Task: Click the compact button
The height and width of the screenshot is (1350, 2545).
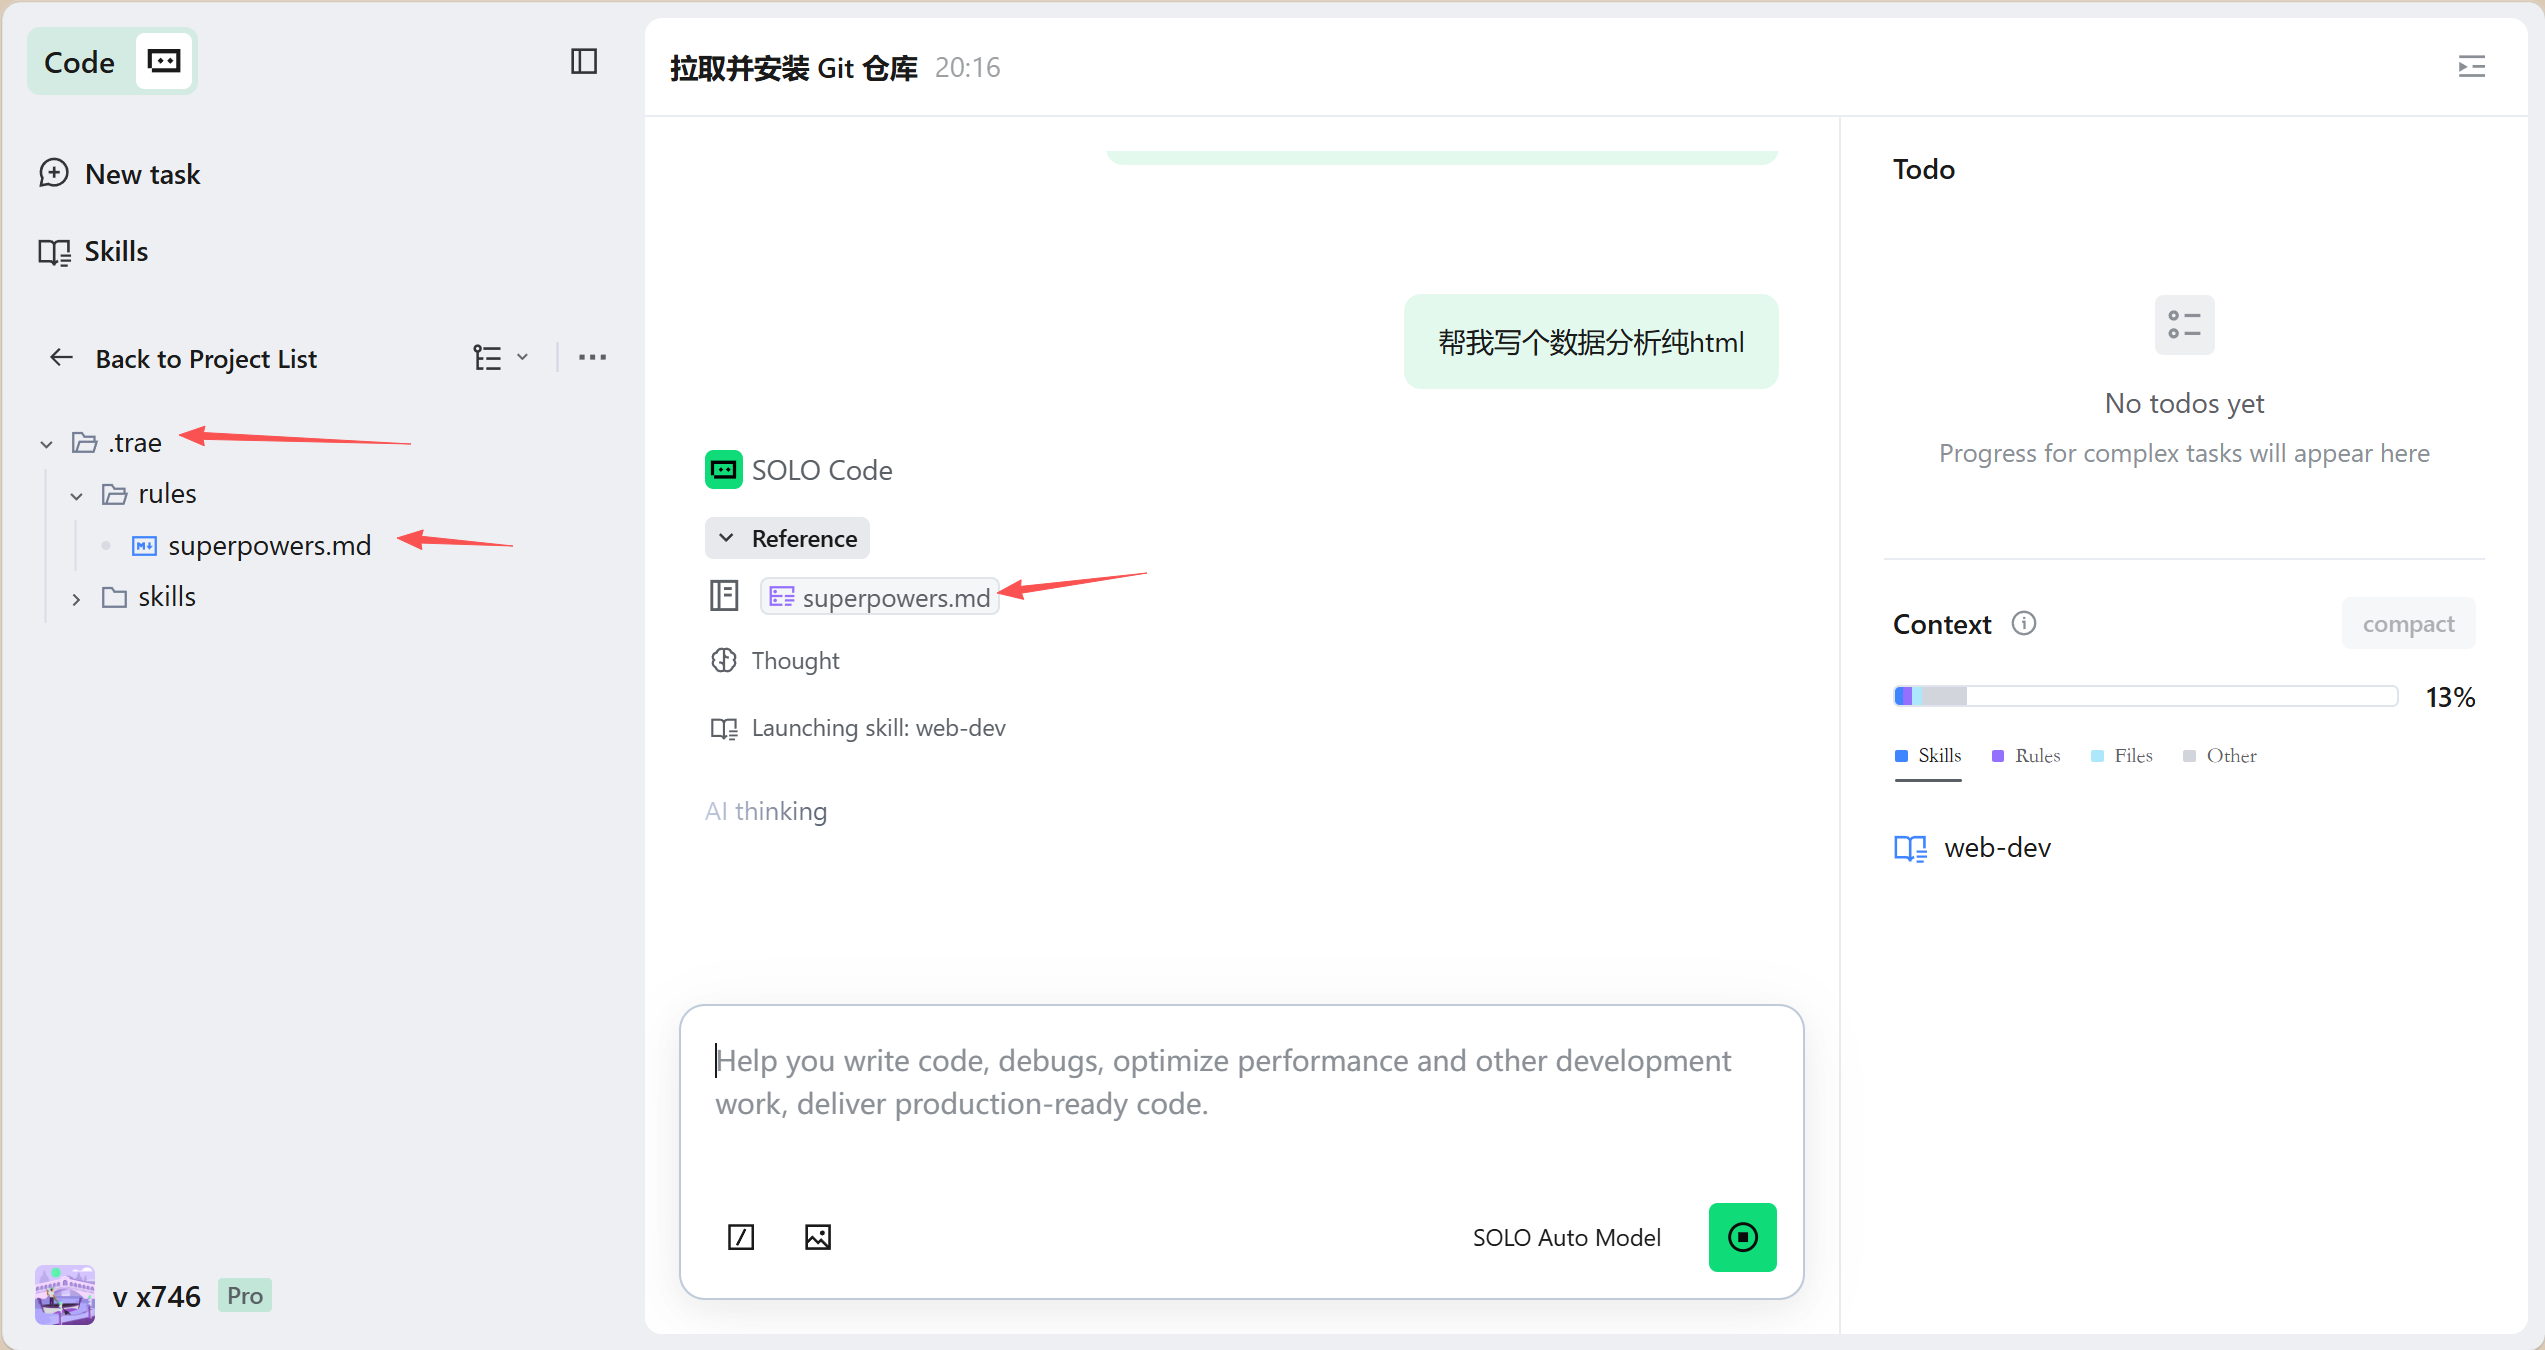Action: pos(2407,624)
